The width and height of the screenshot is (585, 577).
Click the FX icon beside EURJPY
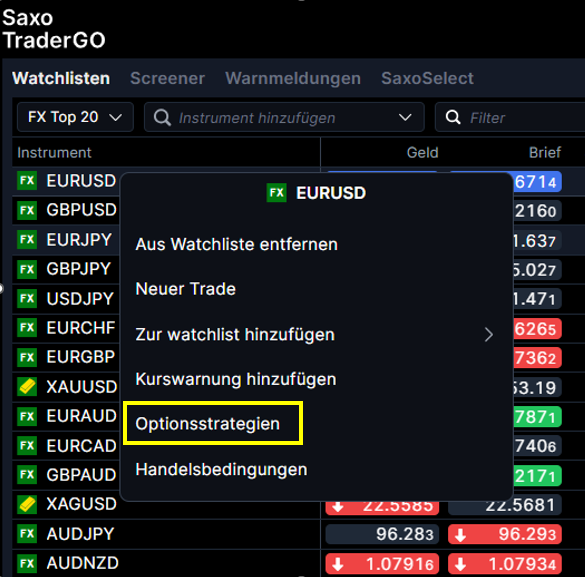(27, 239)
